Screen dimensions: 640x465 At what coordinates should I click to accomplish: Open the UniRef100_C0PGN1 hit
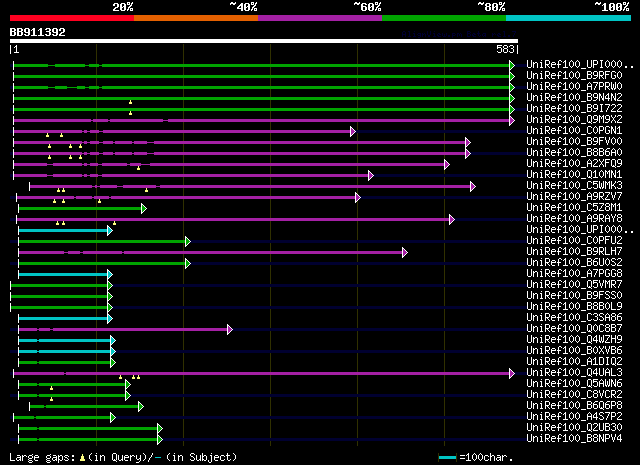point(574,131)
